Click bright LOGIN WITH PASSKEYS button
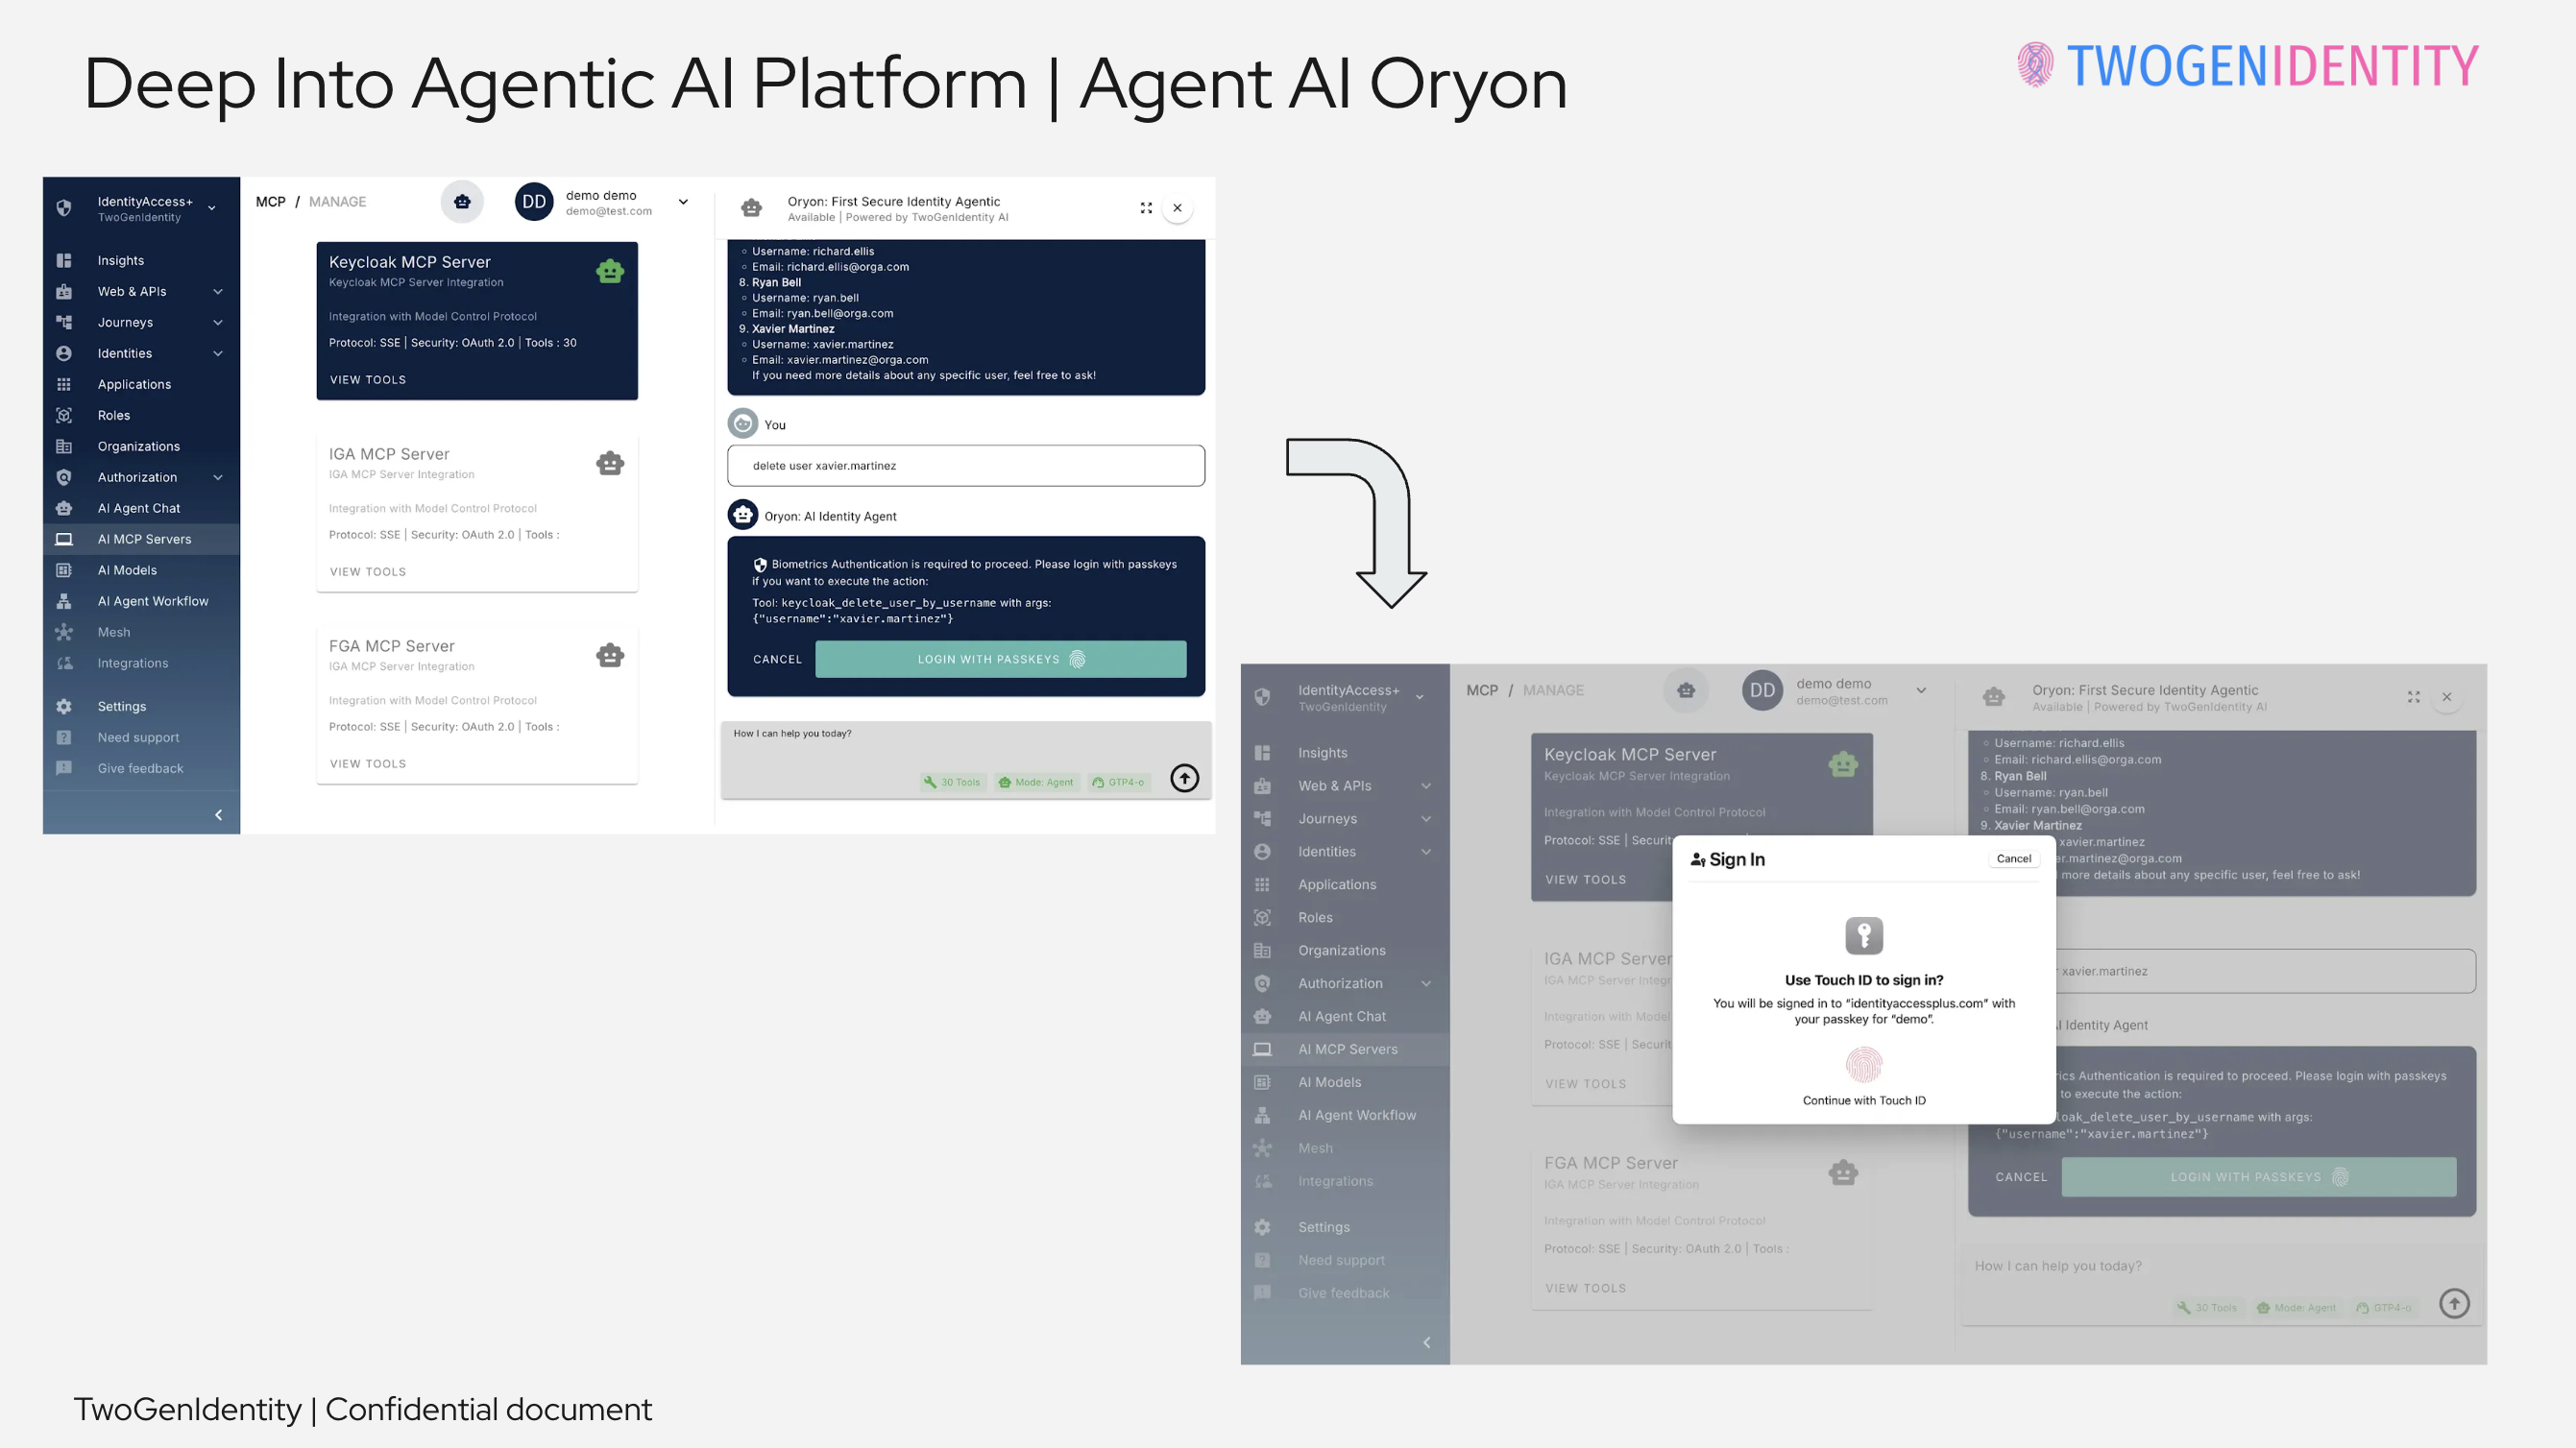 [x=1000, y=659]
